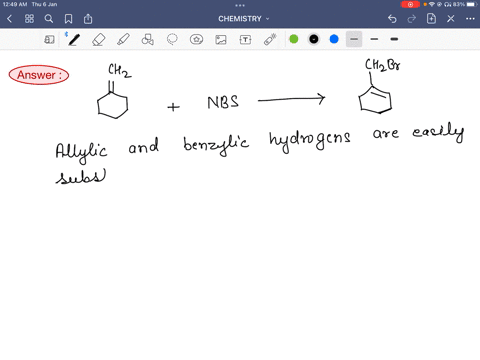Viewport: 480px width, 360px height.
Task: Bookmark the current page
Action: pyautogui.click(x=68, y=19)
